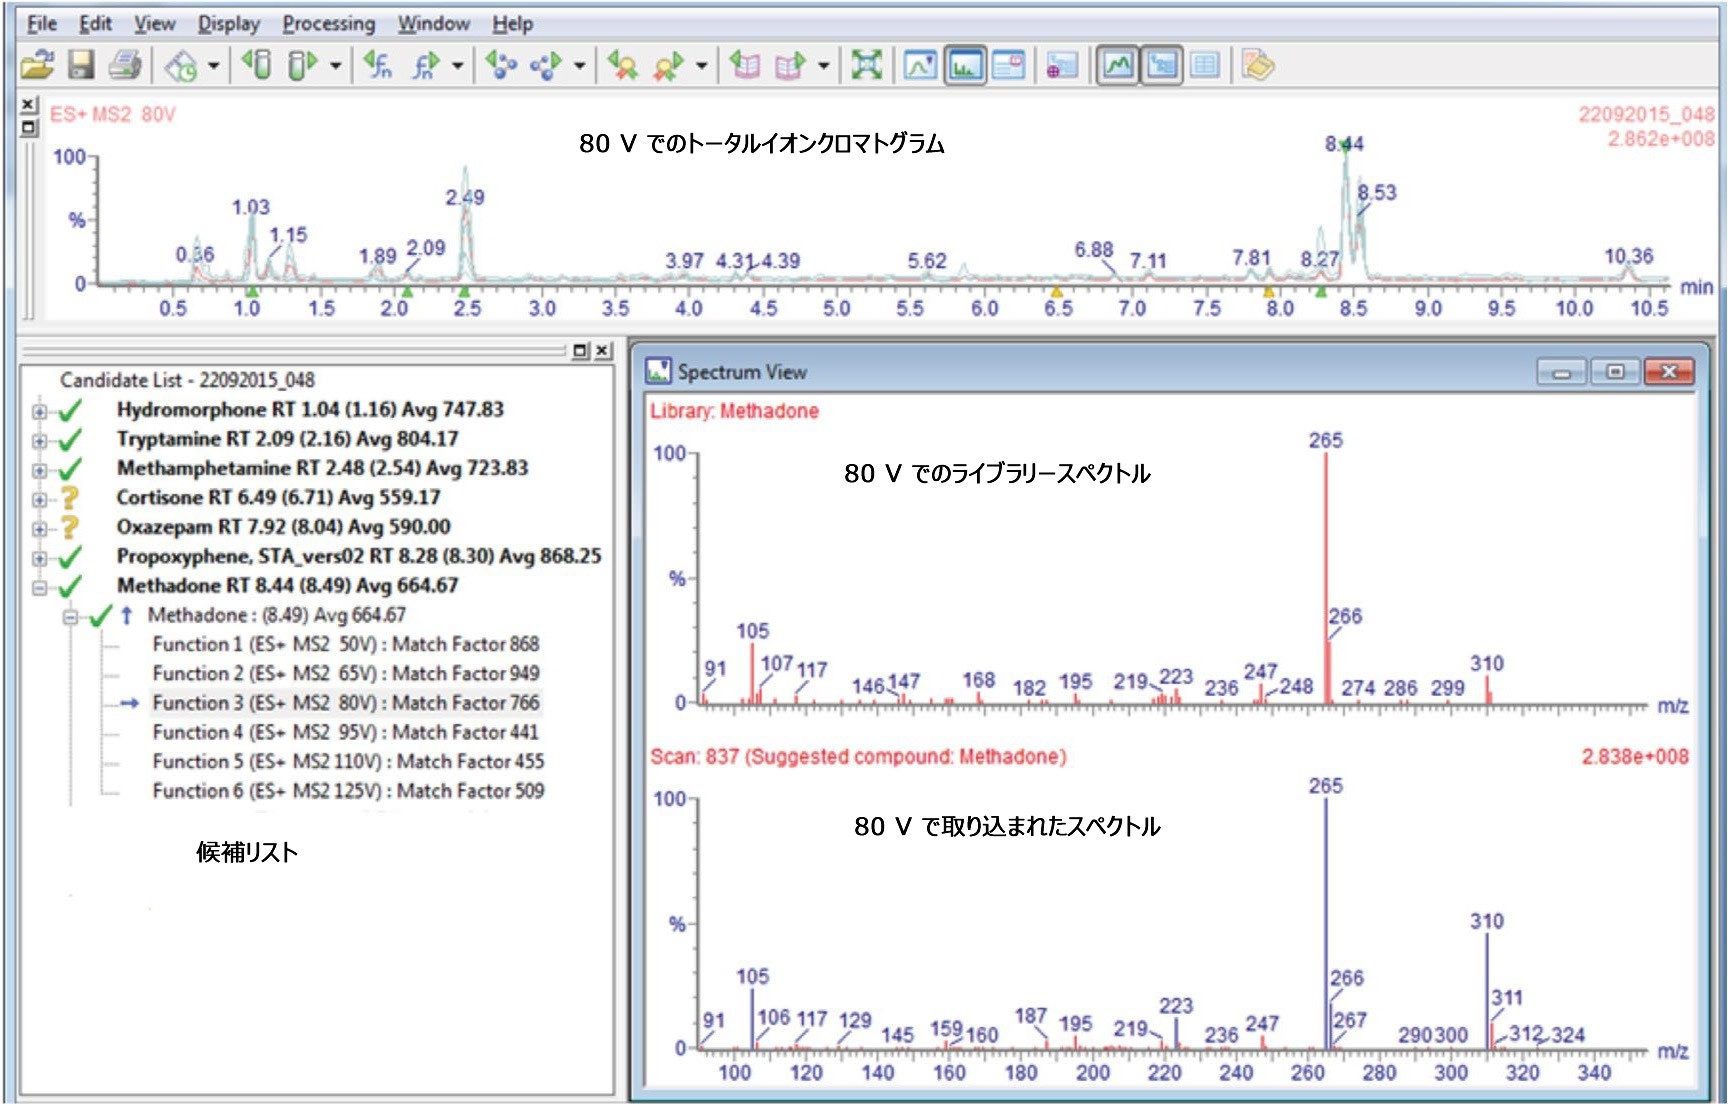
Task: Click next library book icon
Action: (x=790, y=66)
